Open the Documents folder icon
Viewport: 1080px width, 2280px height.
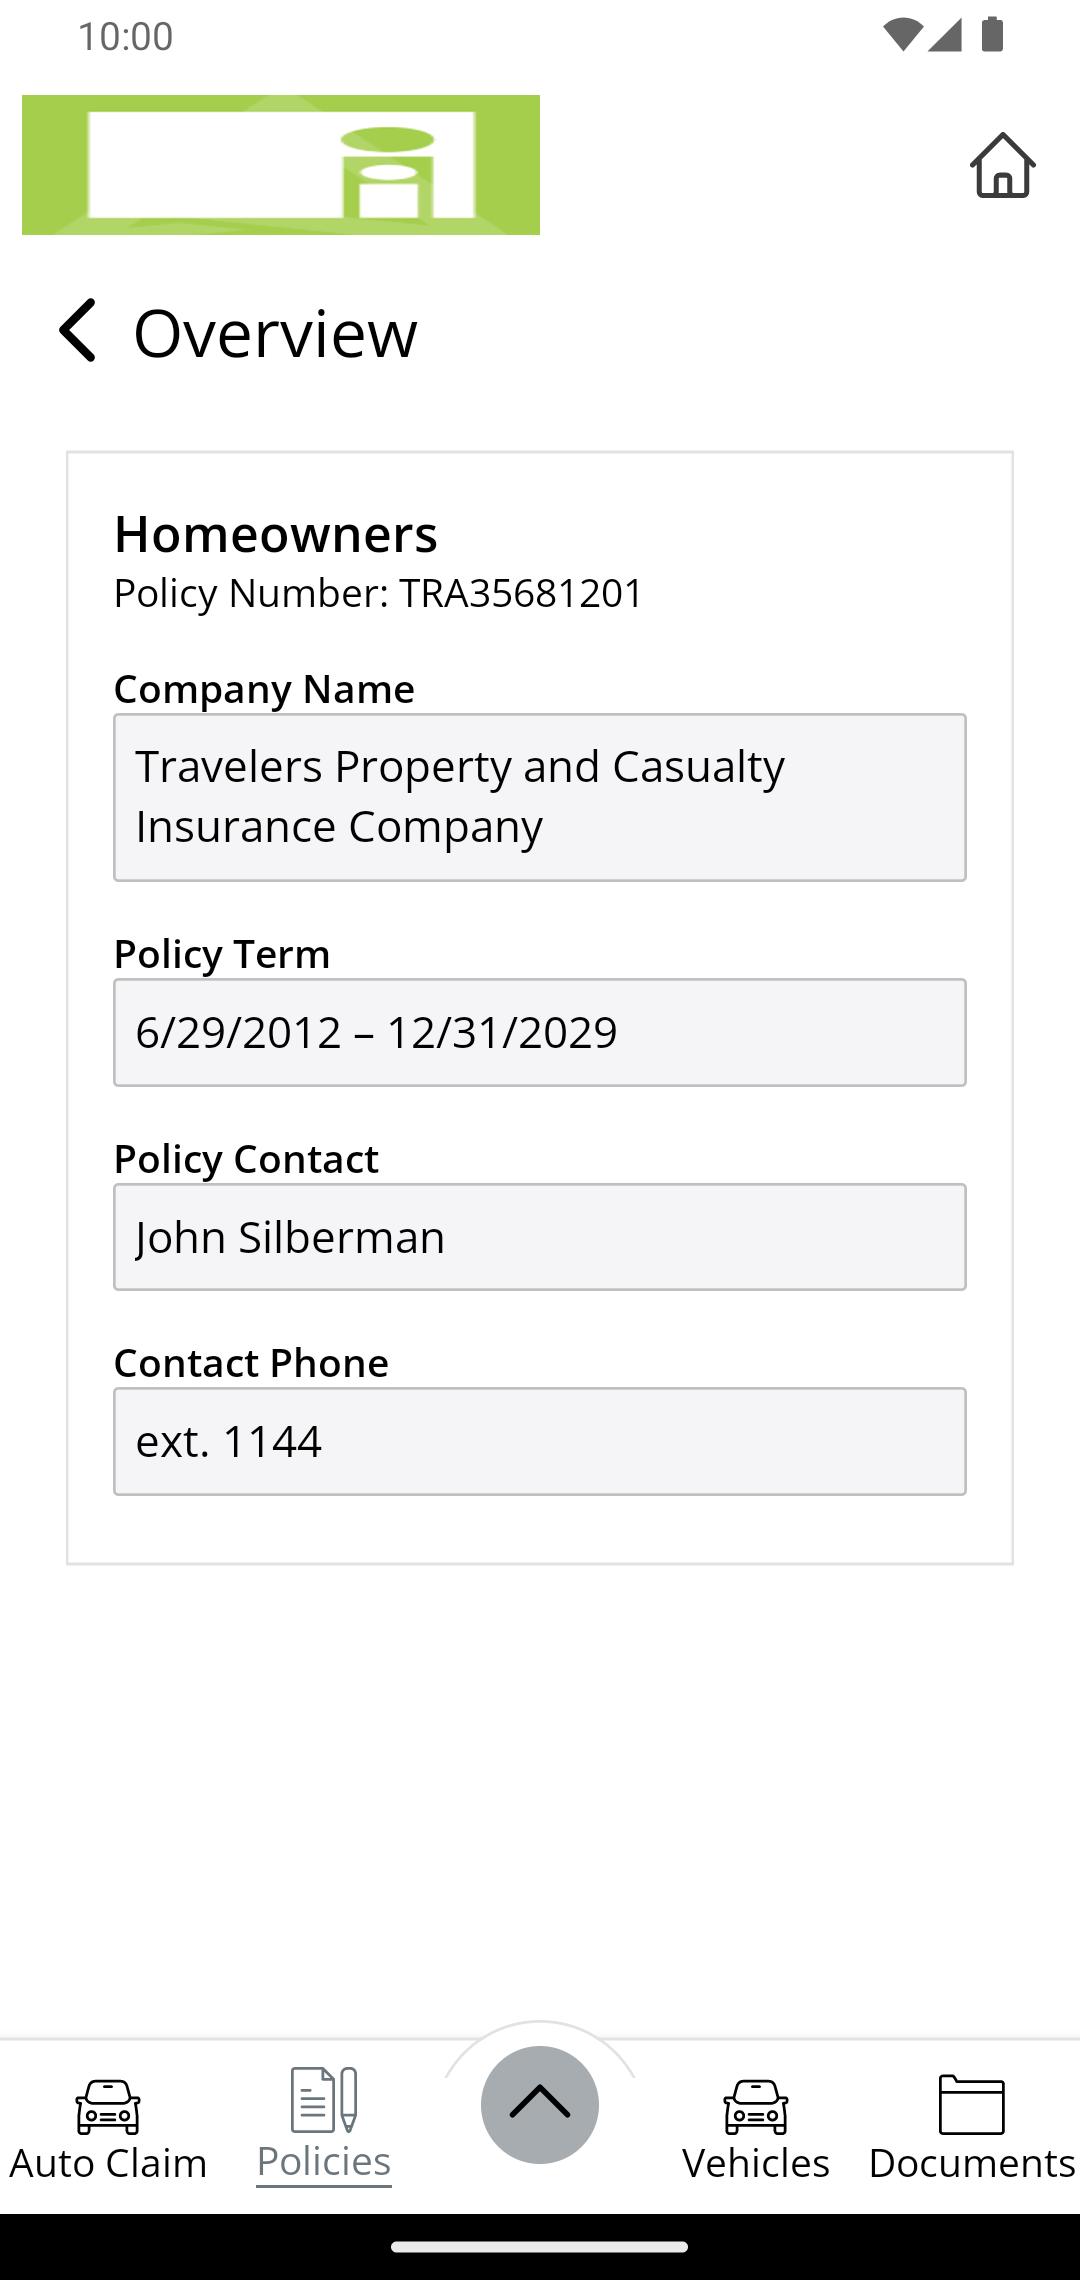pyautogui.click(x=972, y=2104)
